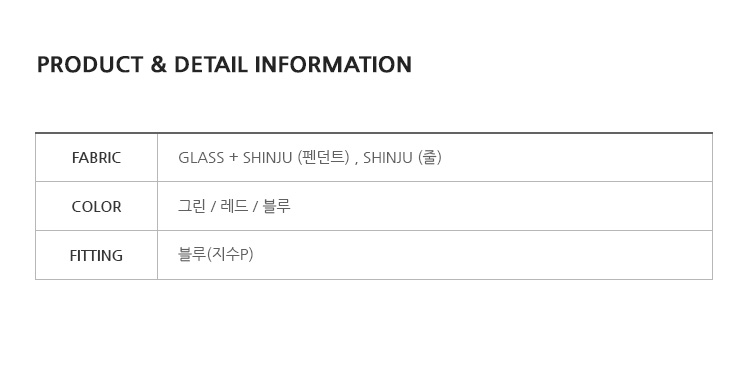Select the word DETAIL in the heading
750x384 pixels.
[x=210, y=65]
